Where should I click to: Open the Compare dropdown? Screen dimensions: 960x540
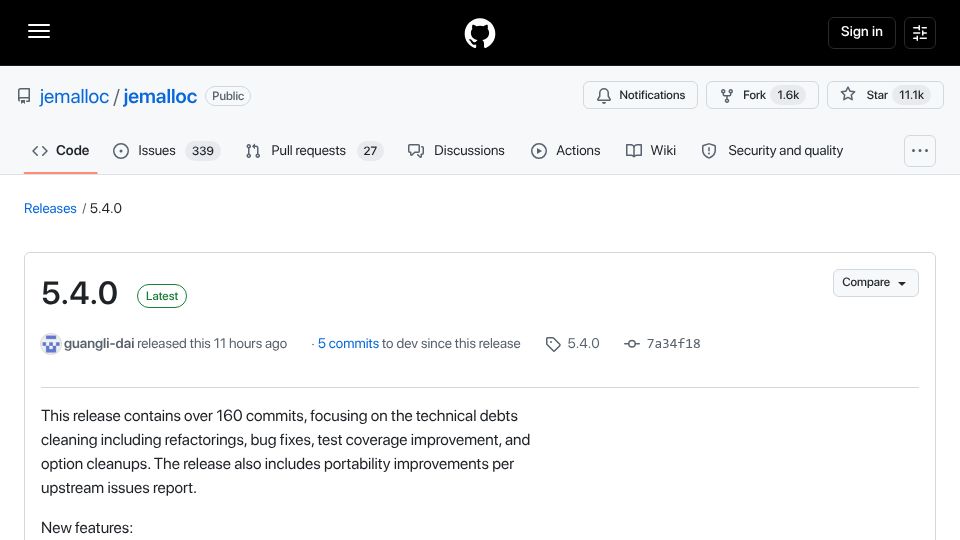point(876,283)
